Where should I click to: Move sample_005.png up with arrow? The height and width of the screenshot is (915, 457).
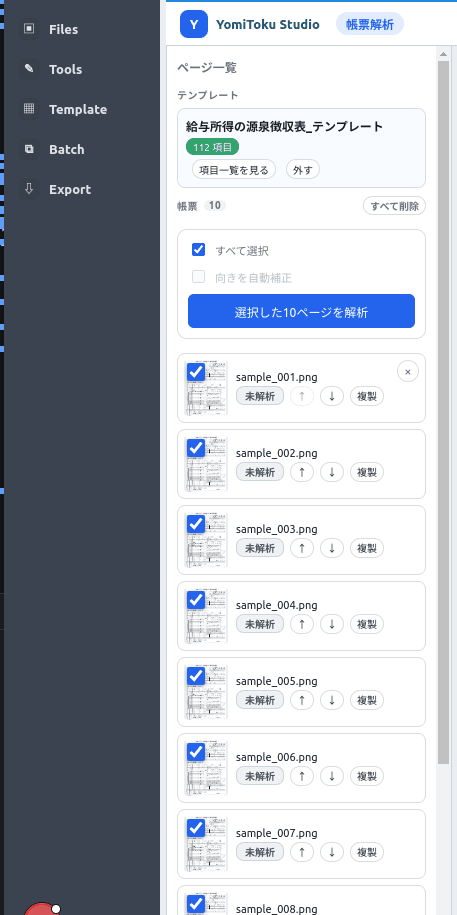(302, 700)
